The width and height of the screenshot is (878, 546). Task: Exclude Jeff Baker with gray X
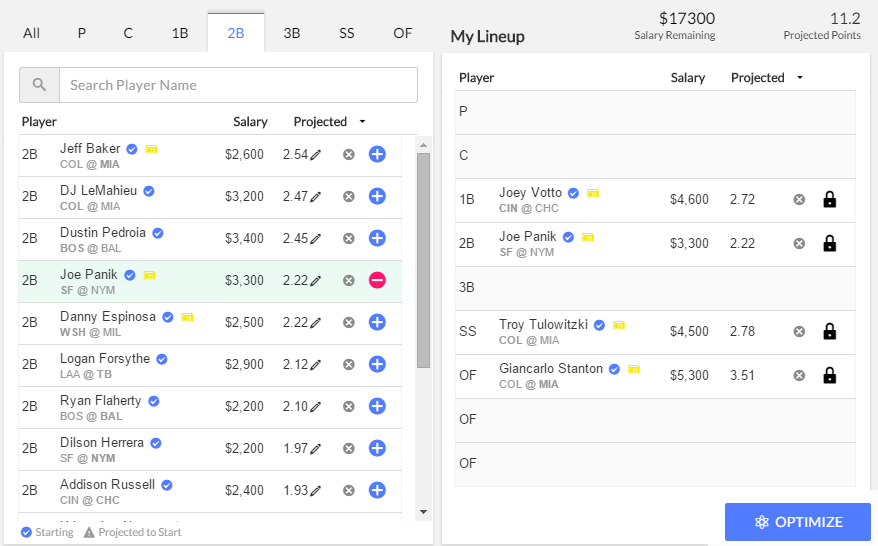(349, 155)
